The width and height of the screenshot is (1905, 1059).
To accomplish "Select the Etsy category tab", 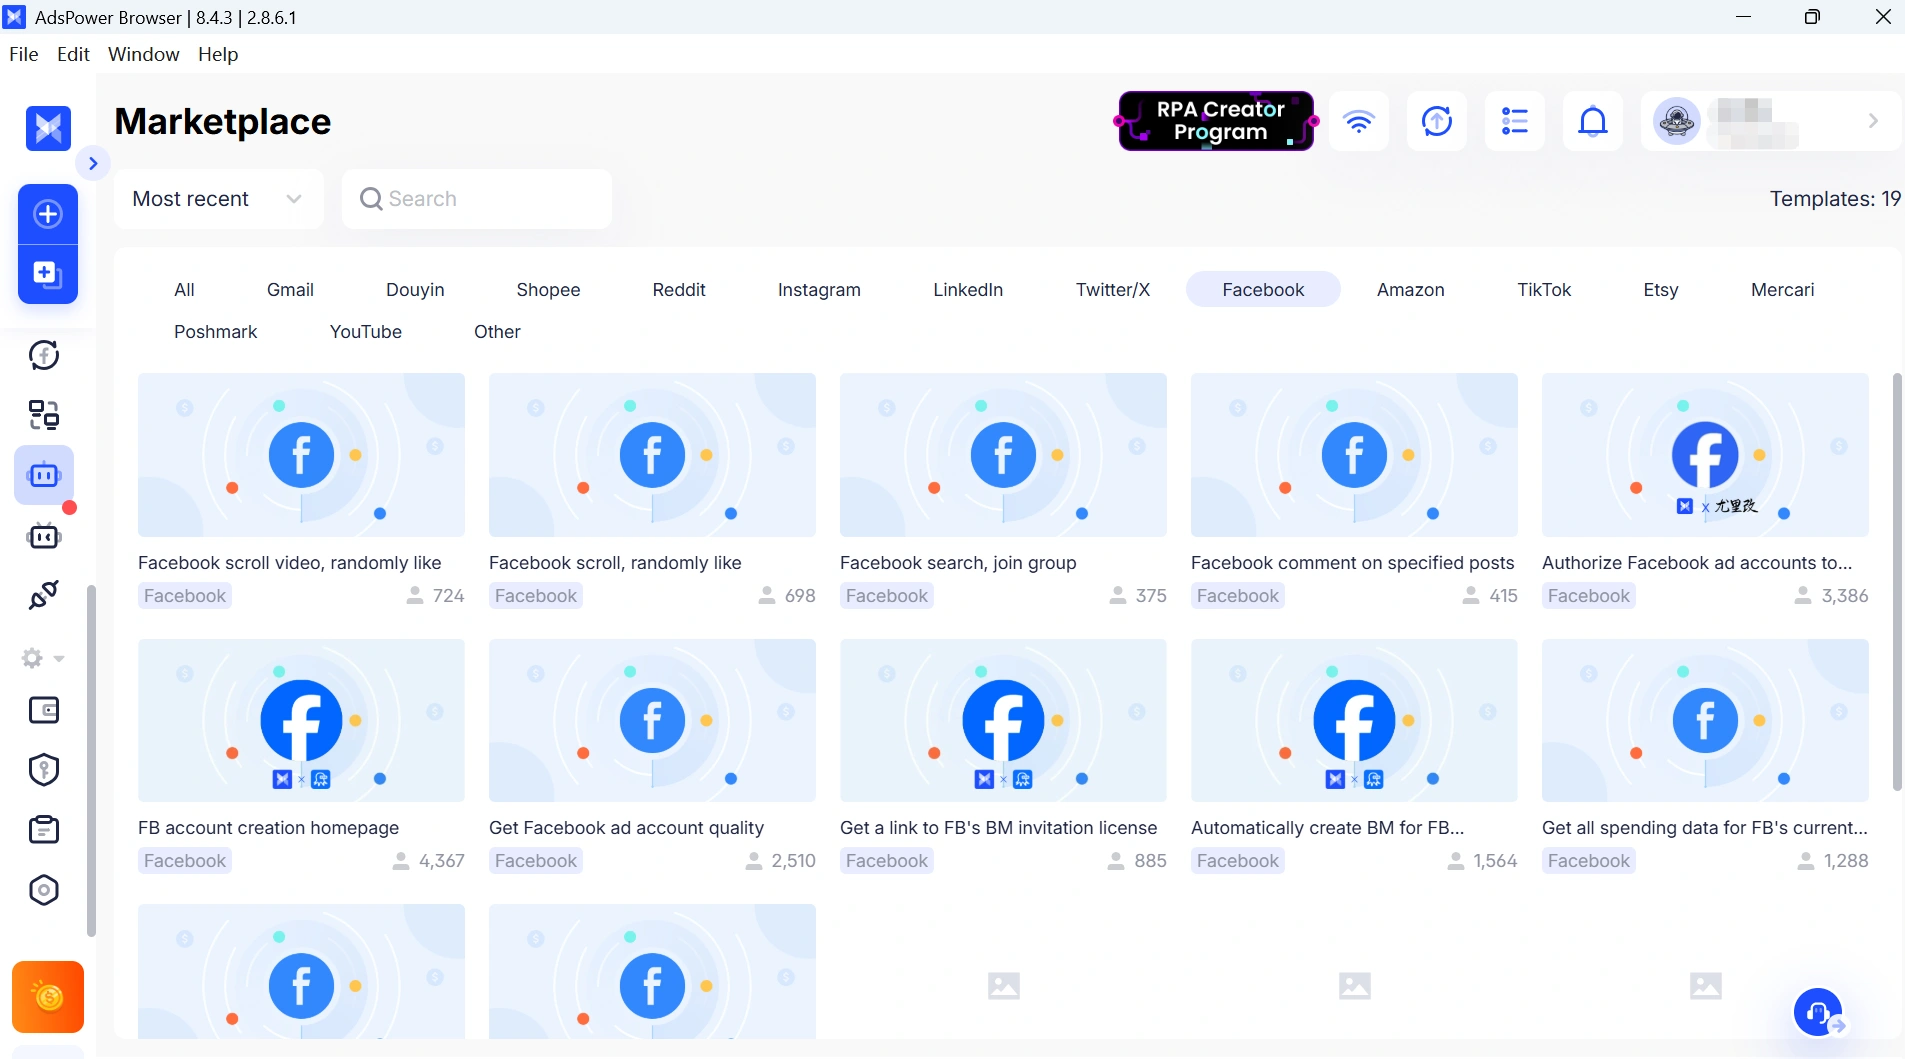I will click(1661, 289).
